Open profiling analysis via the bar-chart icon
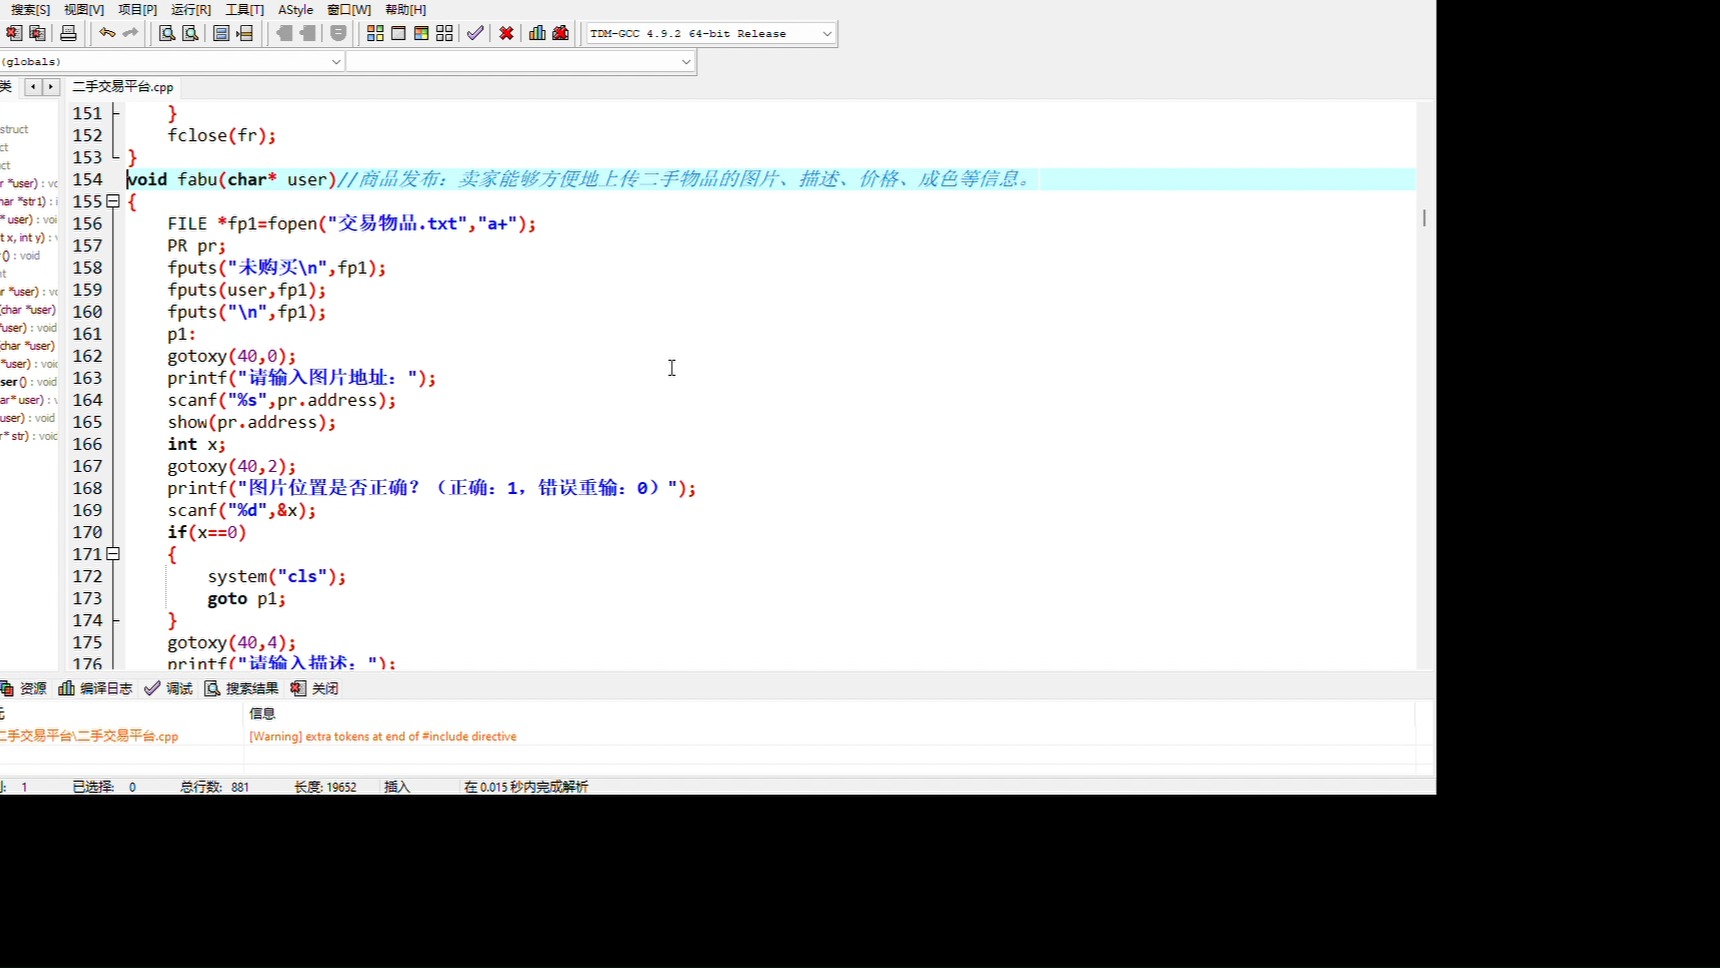This screenshot has width=1720, height=968. pyautogui.click(x=537, y=33)
